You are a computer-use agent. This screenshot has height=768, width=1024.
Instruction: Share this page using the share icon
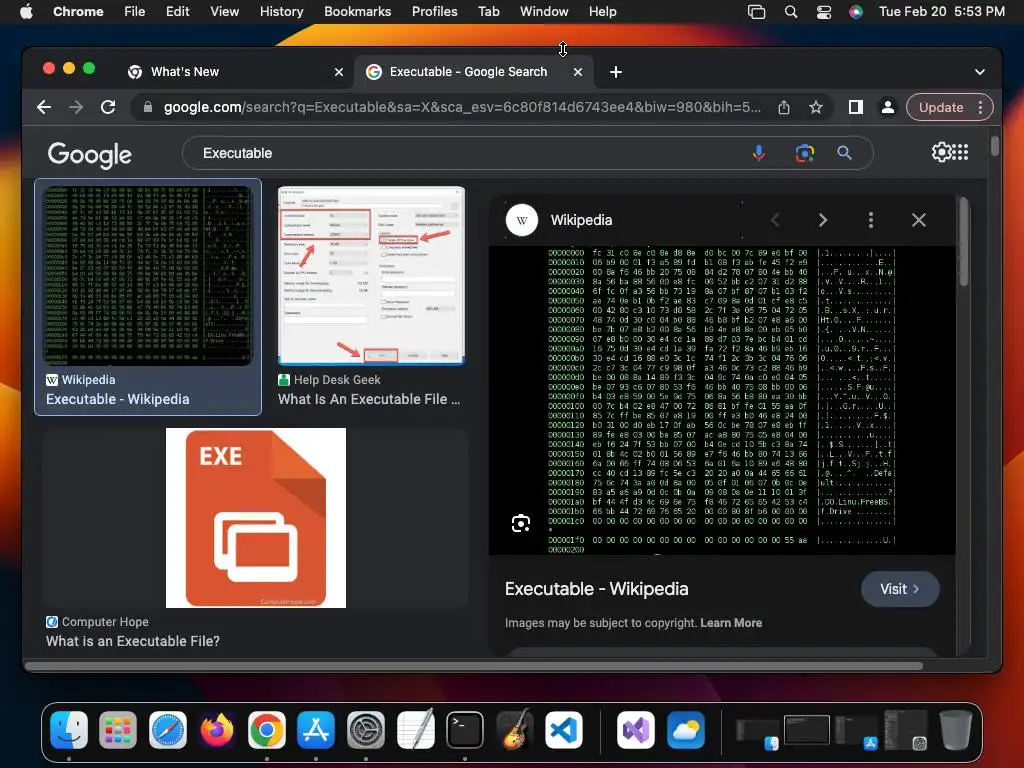tap(784, 107)
